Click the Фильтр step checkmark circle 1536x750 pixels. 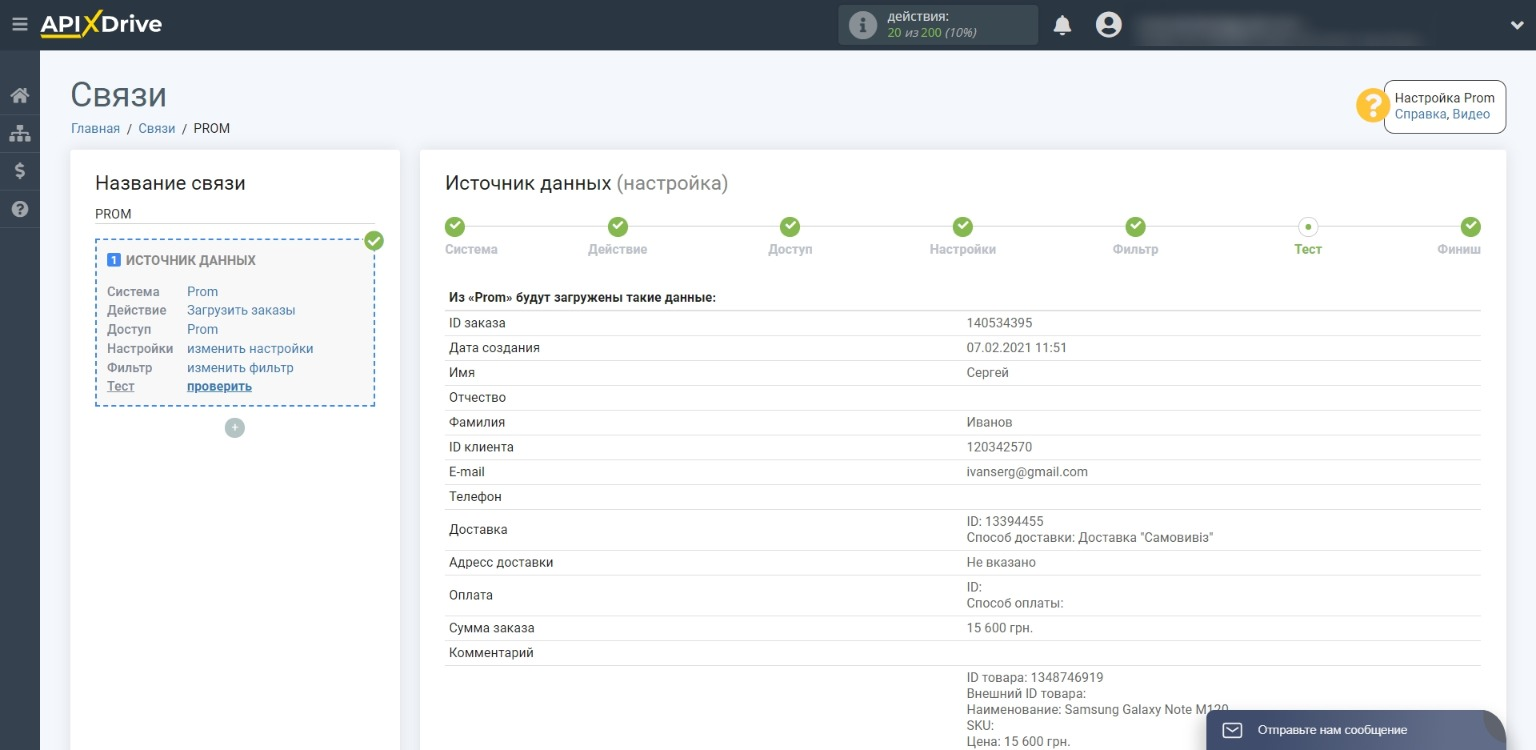[1136, 227]
